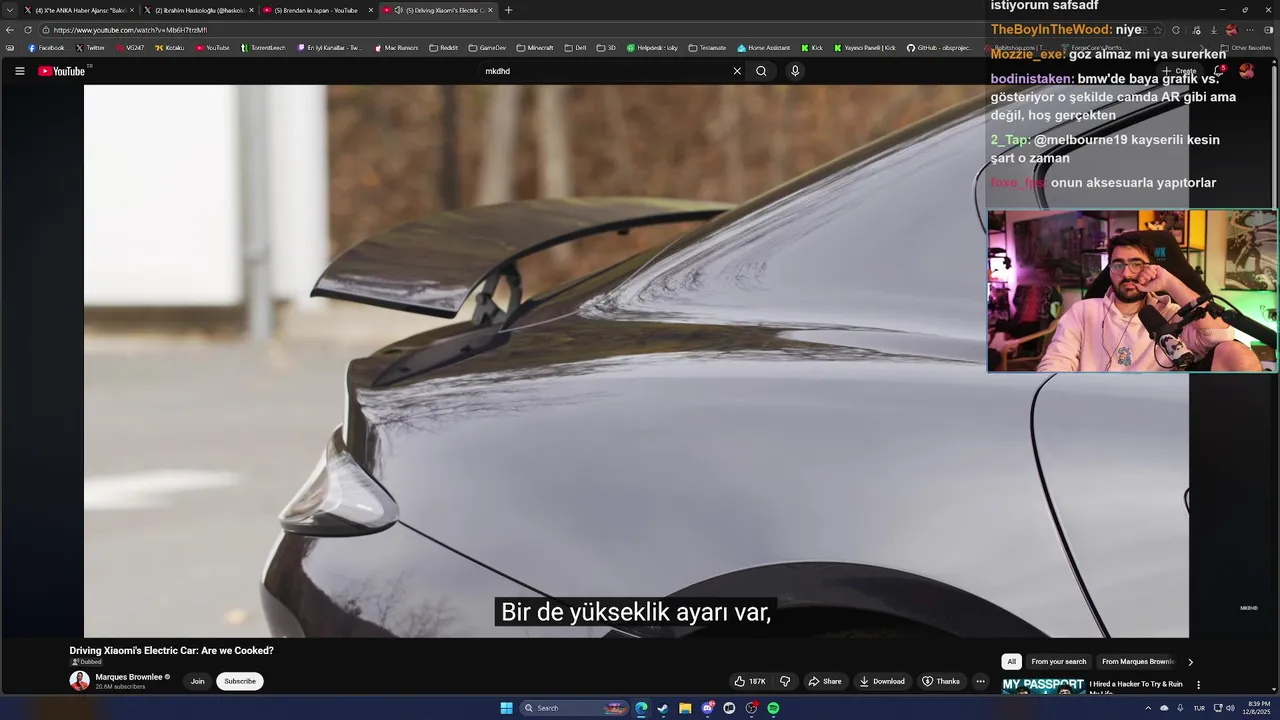Screen dimensions: 1280x720
Task: Show hidden system tray icons chevron
Action: click(1148, 708)
